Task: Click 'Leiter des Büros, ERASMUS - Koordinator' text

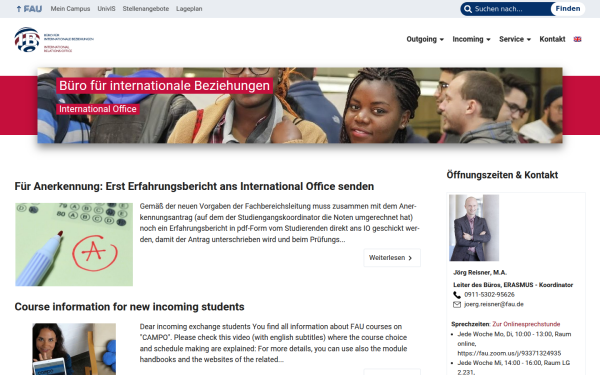Action: click(x=513, y=285)
